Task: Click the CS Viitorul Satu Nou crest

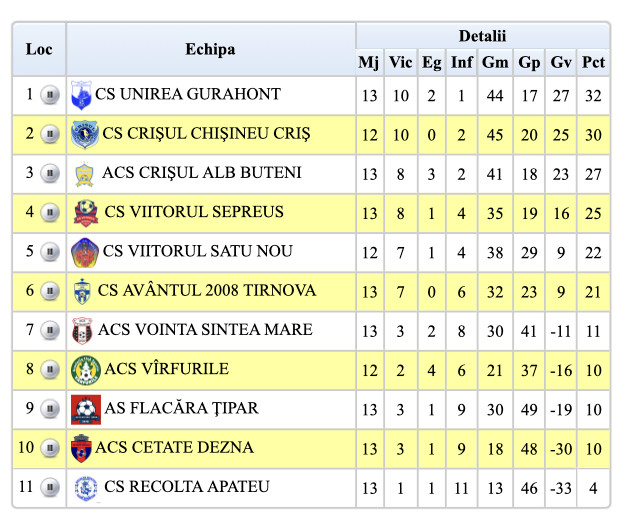Action: pos(84,252)
